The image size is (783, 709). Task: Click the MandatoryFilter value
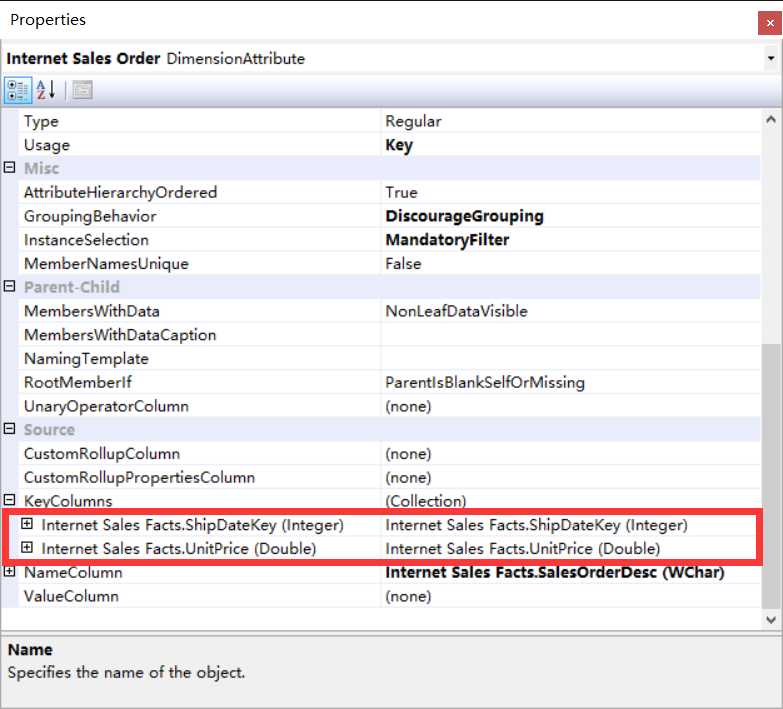[447, 240]
